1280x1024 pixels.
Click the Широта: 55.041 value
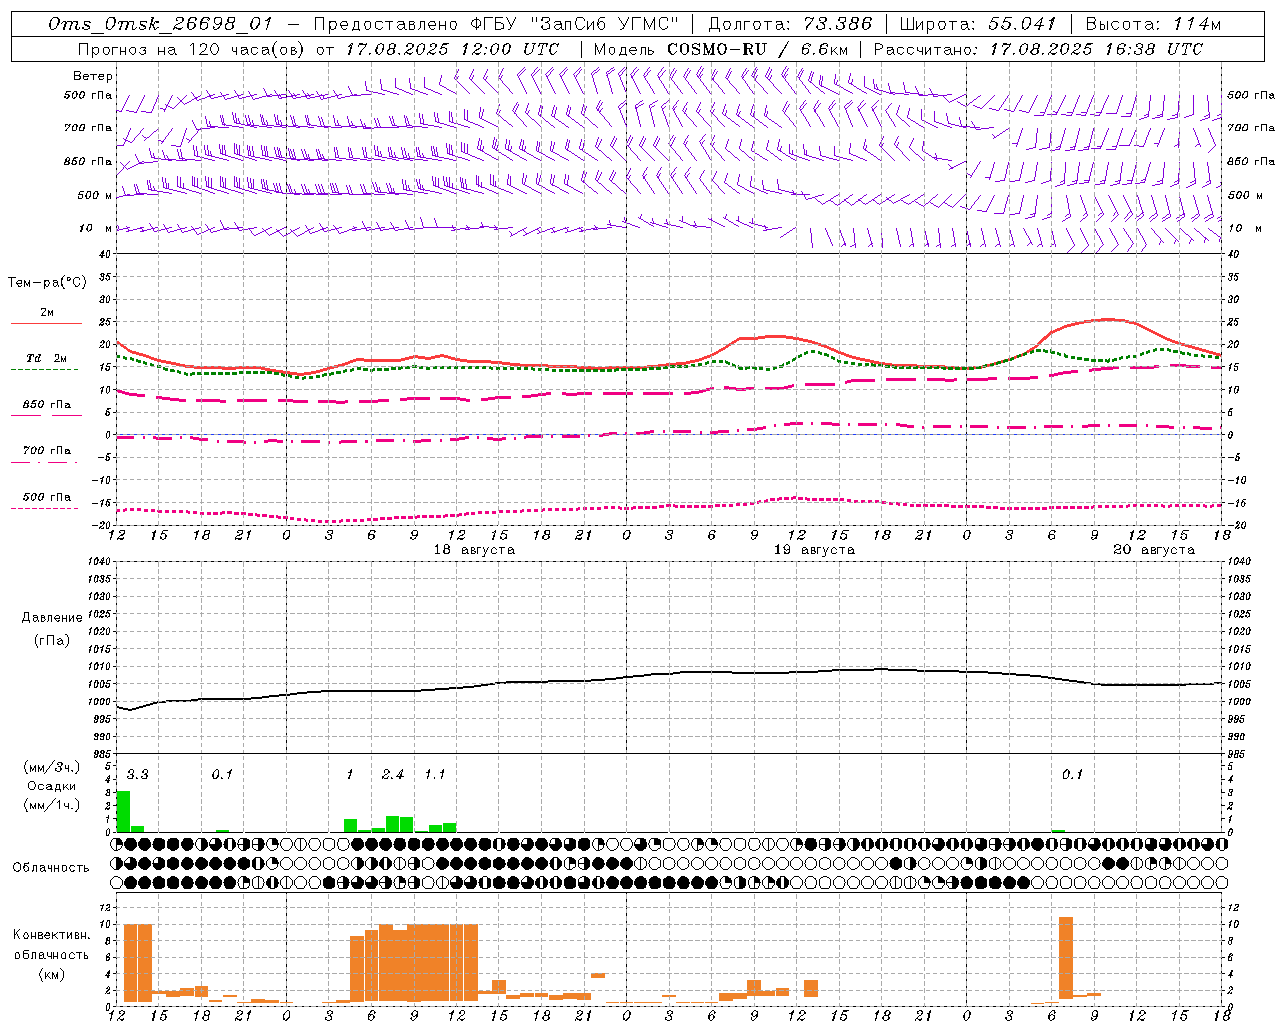pos(978,24)
